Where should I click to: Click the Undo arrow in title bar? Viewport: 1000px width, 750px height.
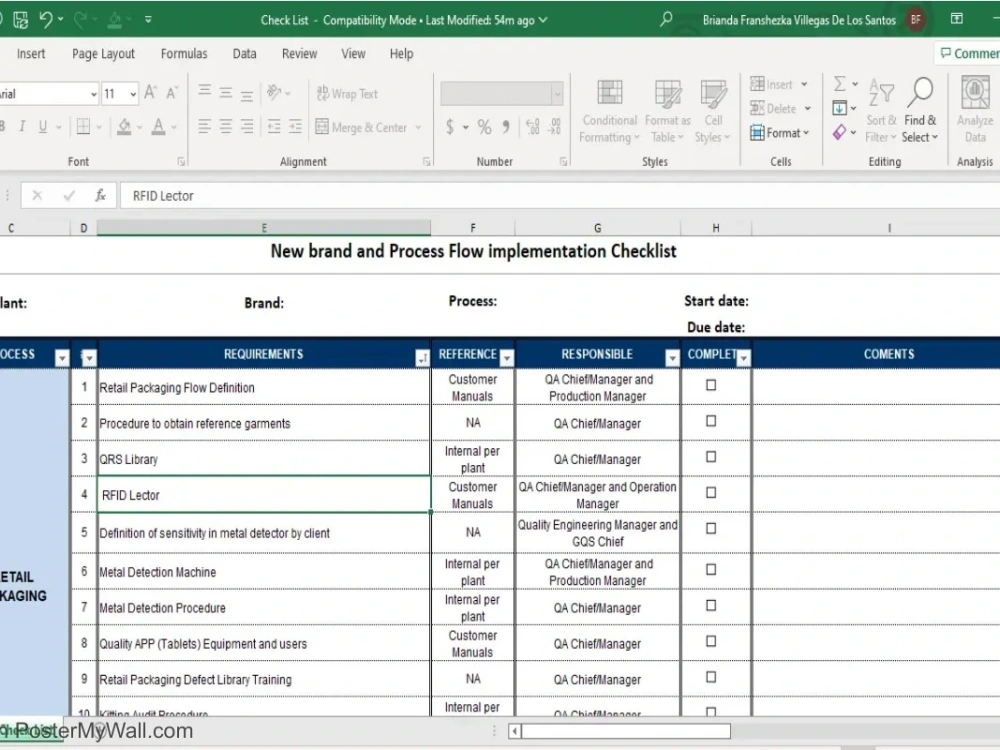click(46, 20)
